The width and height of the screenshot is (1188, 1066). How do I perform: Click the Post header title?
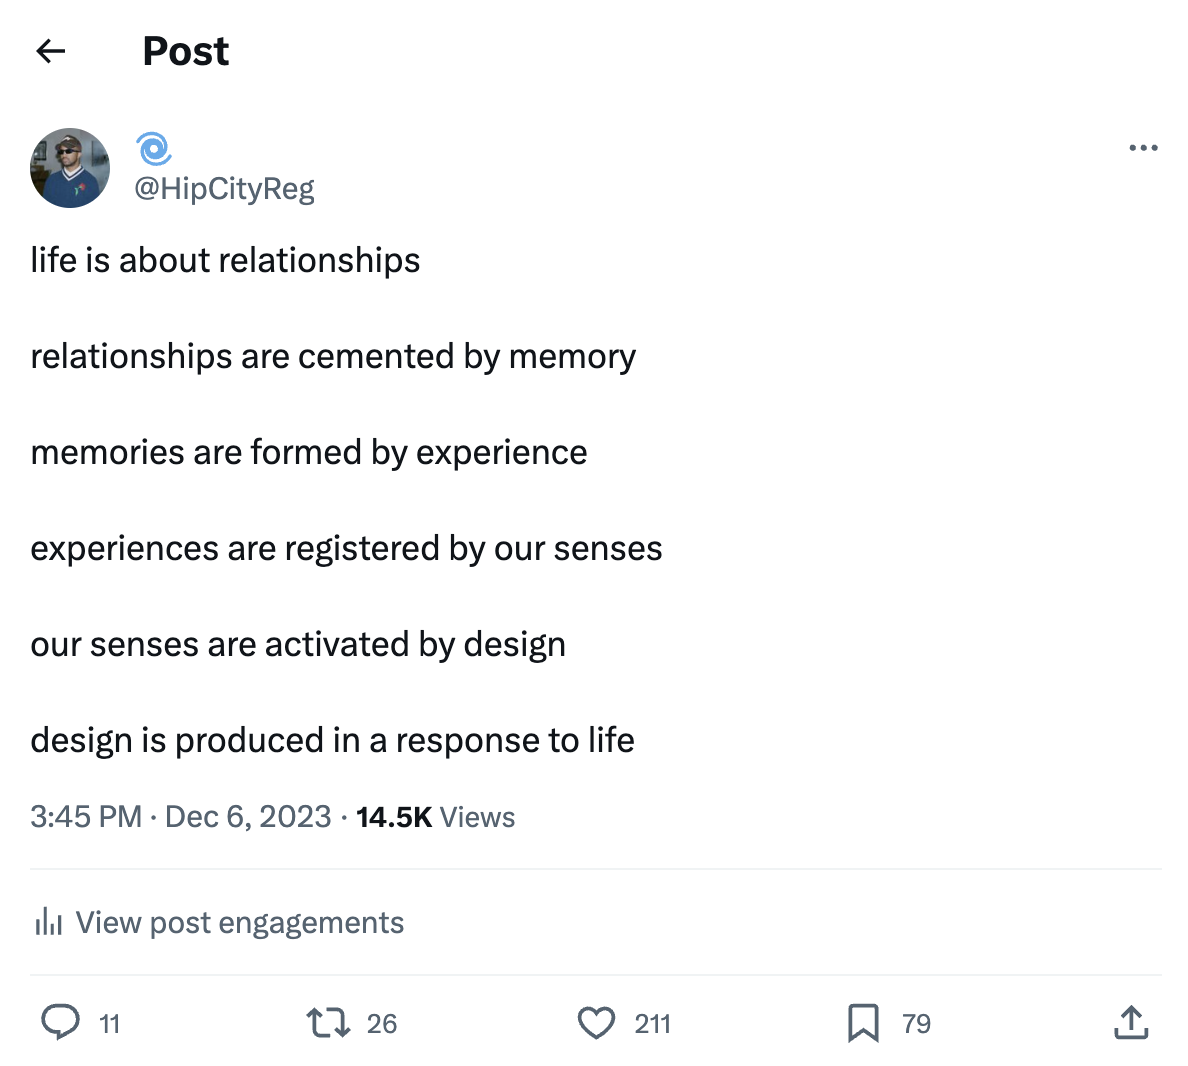pos(186,51)
